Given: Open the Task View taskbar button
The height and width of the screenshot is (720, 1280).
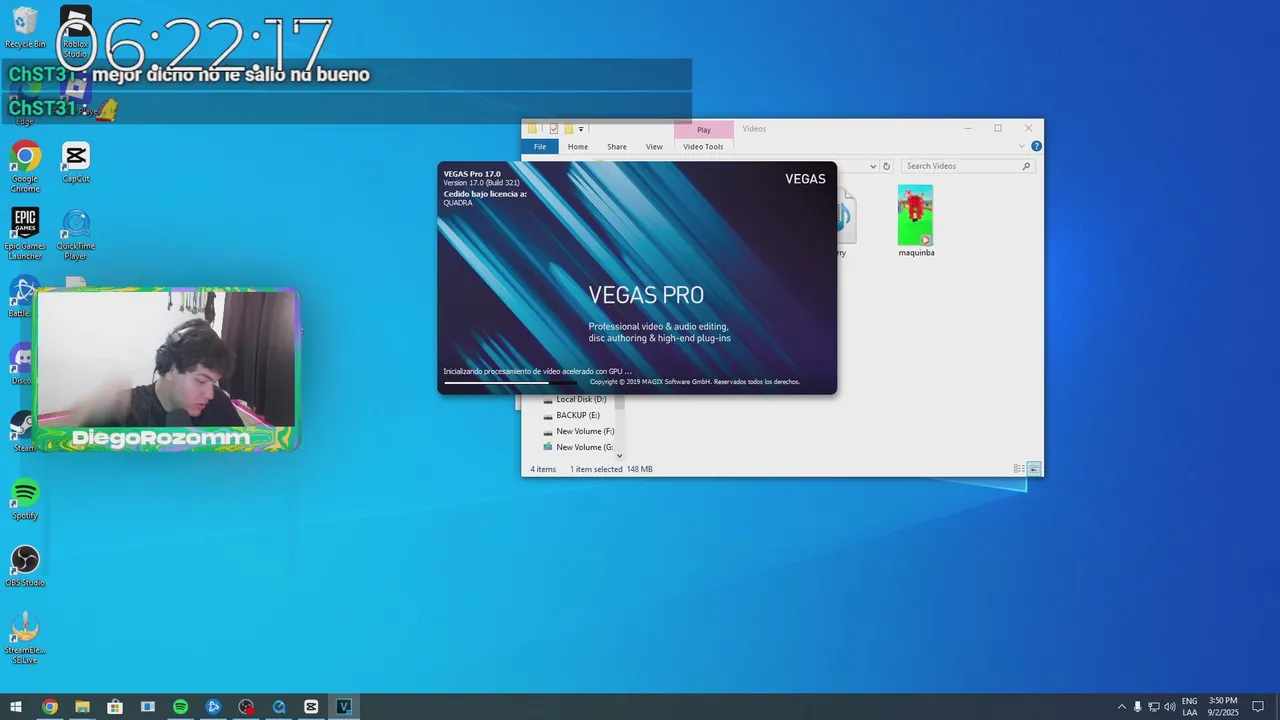Looking at the screenshot, I should 148,707.
